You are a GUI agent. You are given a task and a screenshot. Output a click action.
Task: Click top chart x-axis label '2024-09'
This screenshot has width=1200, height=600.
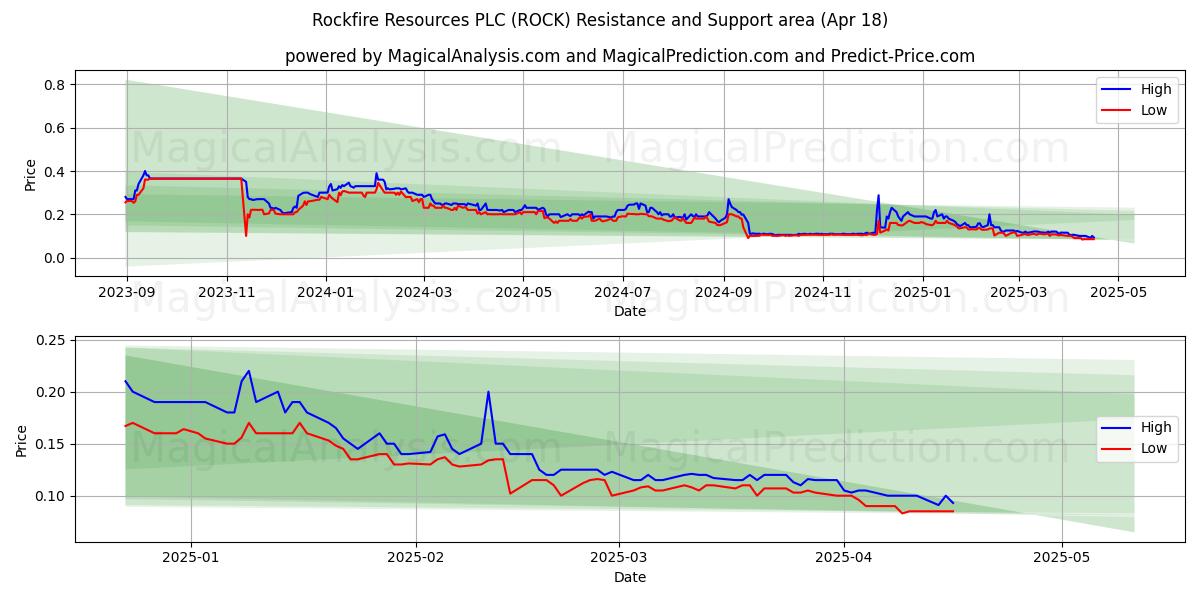724,293
